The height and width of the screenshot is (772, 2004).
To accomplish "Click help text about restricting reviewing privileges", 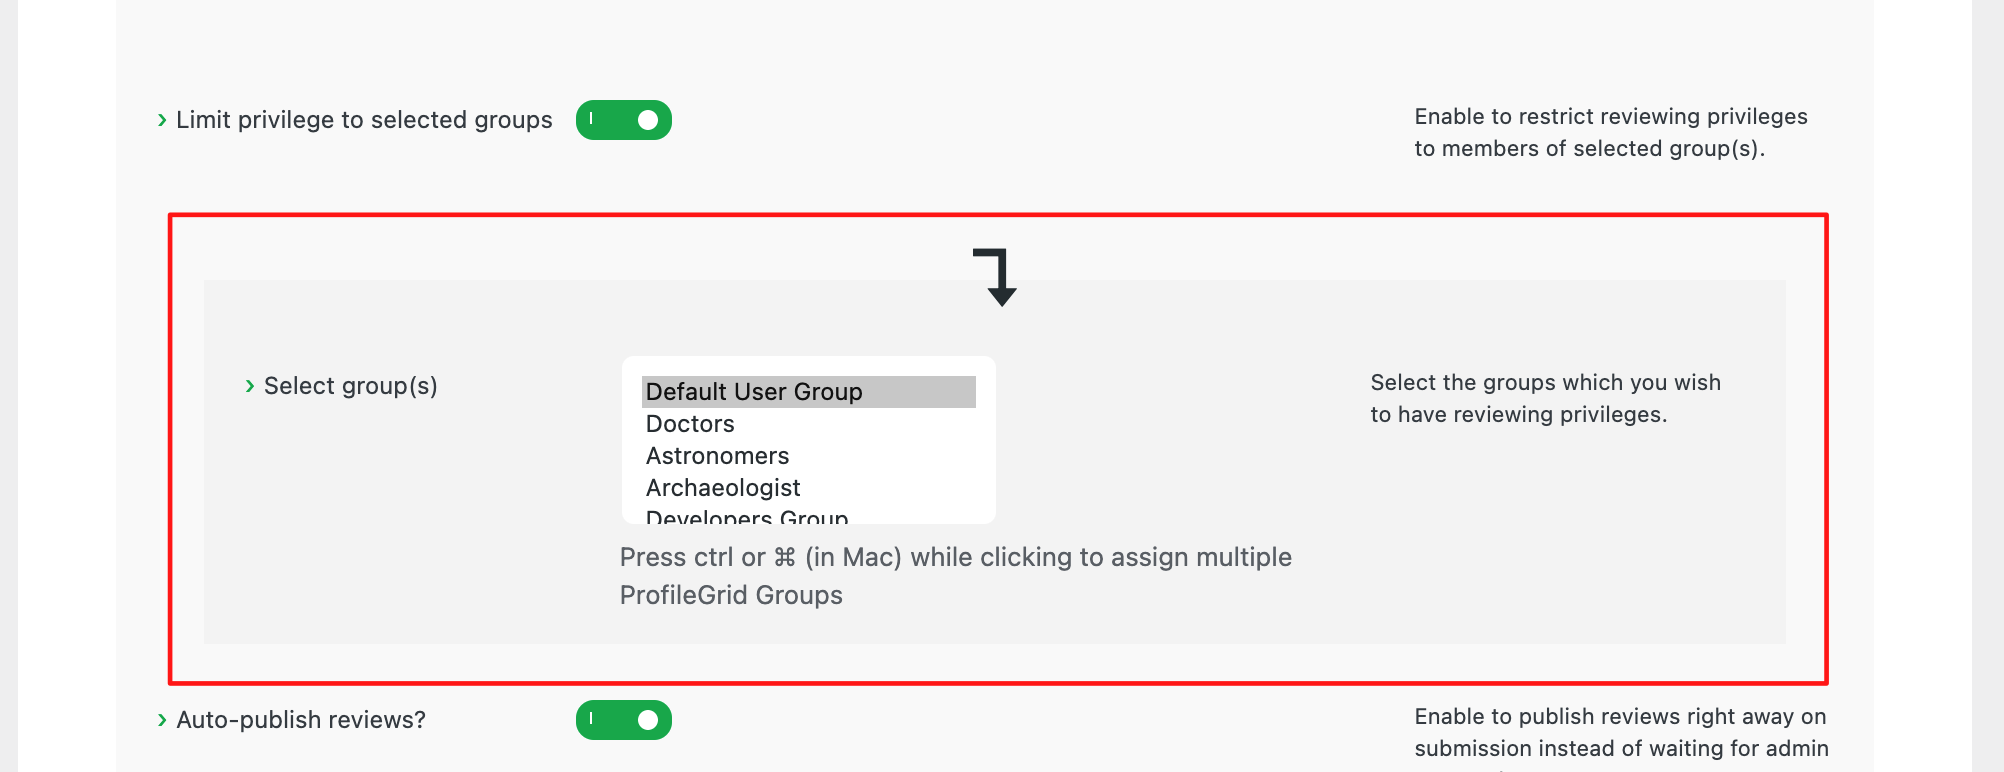I will (x=1611, y=132).
